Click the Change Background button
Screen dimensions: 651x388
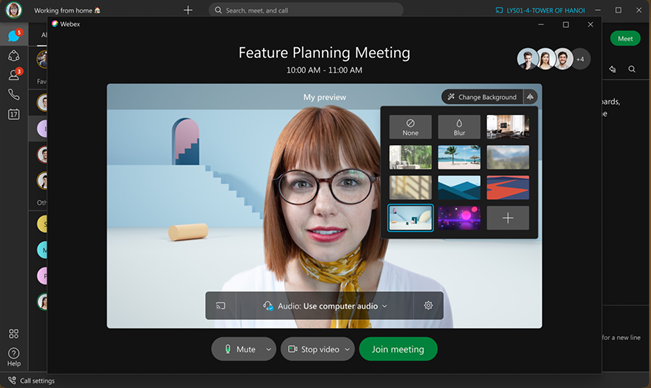click(x=482, y=97)
